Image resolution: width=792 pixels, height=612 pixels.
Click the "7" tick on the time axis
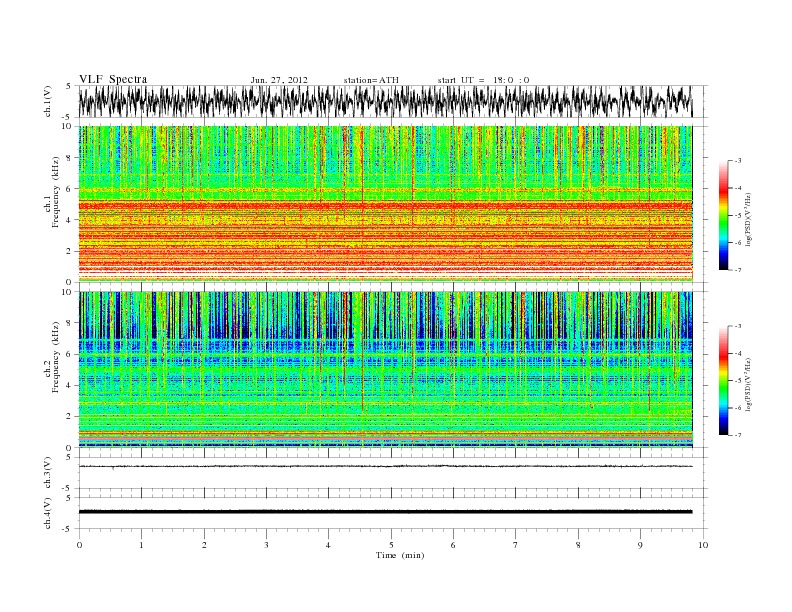(x=516, y=545)
